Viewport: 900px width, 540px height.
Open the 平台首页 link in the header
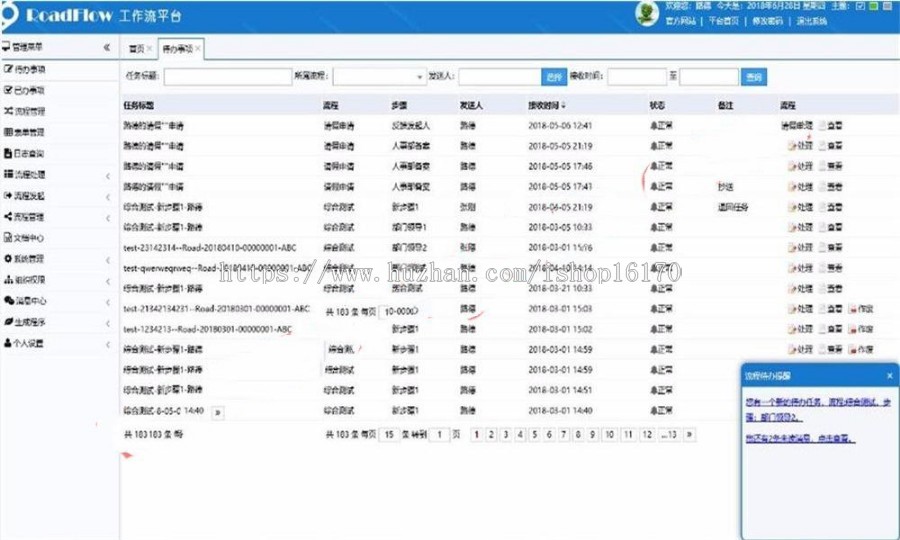point(723,21)
